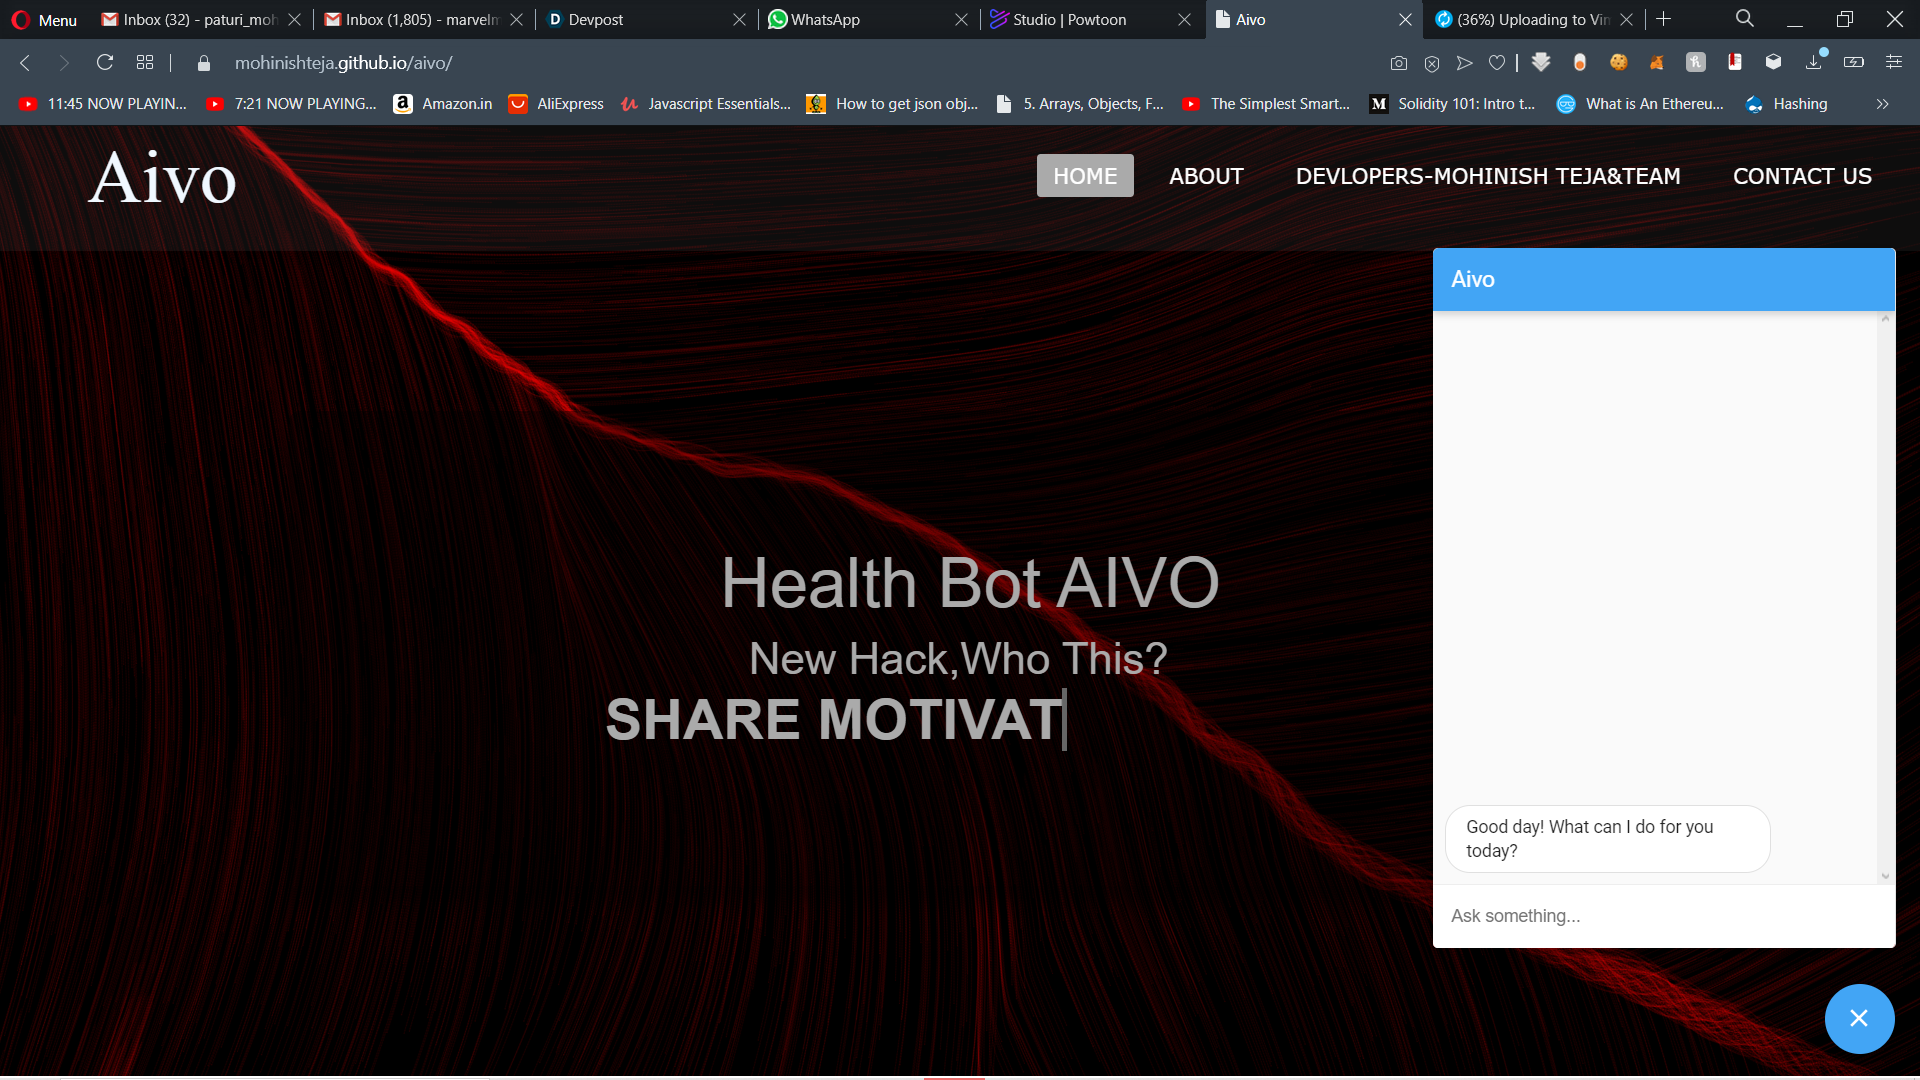The height and width of the screenshot is (1080, 1920).
Task: Click the heart bookmark icon
Action: click(1496, 63)
